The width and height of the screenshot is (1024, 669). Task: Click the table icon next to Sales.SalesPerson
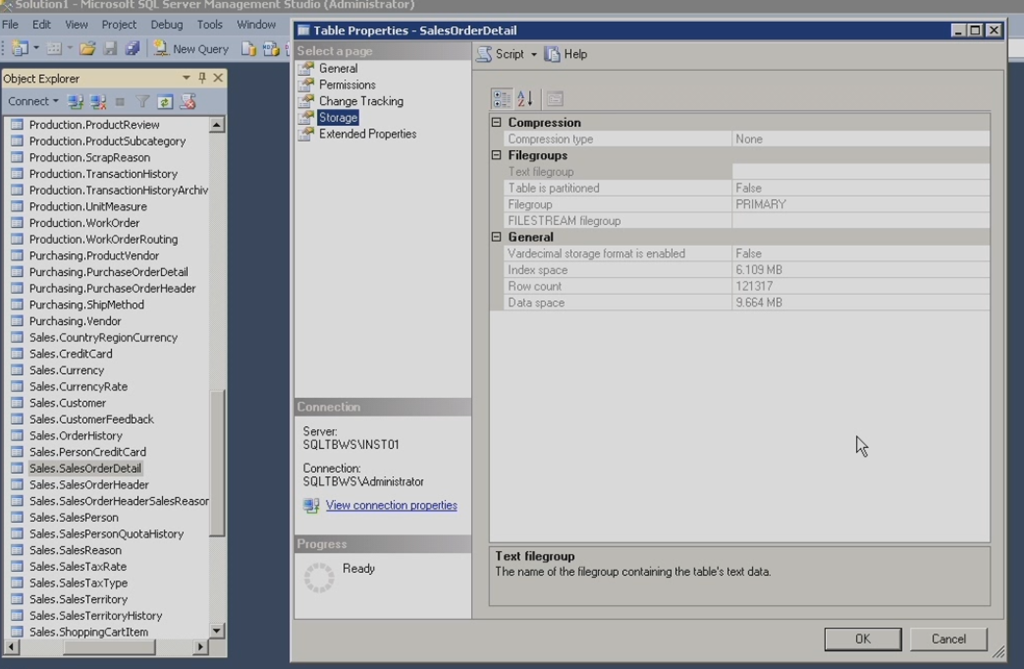17,517
